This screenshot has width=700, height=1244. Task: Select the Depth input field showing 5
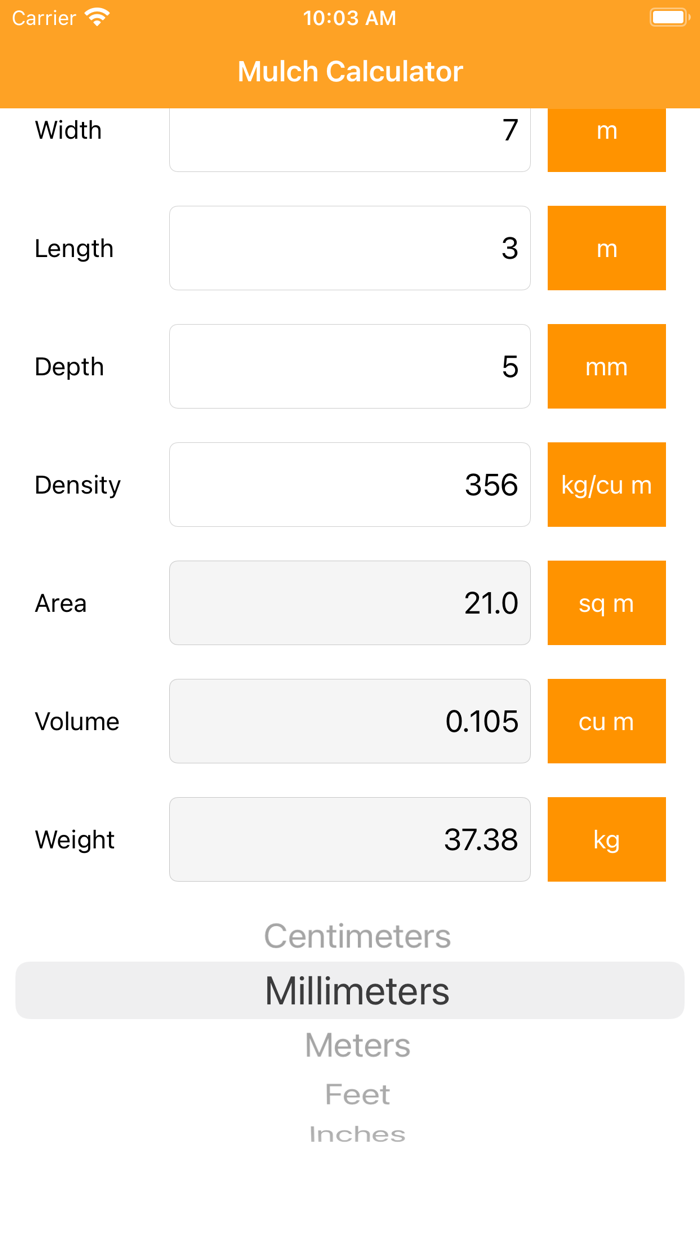coord(350,366)
